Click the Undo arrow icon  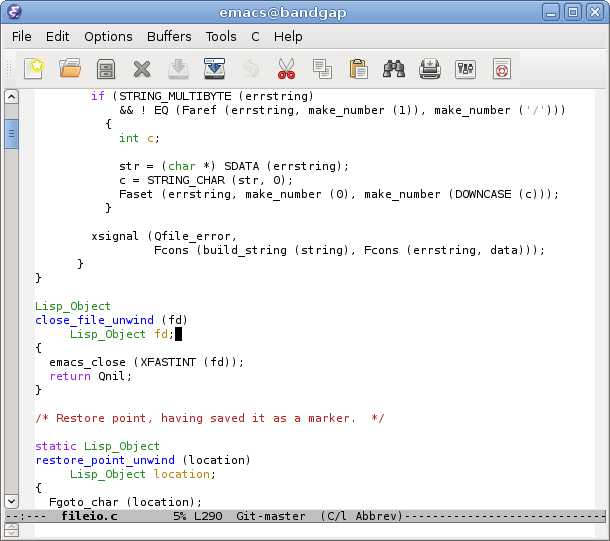tap(251, 69)
